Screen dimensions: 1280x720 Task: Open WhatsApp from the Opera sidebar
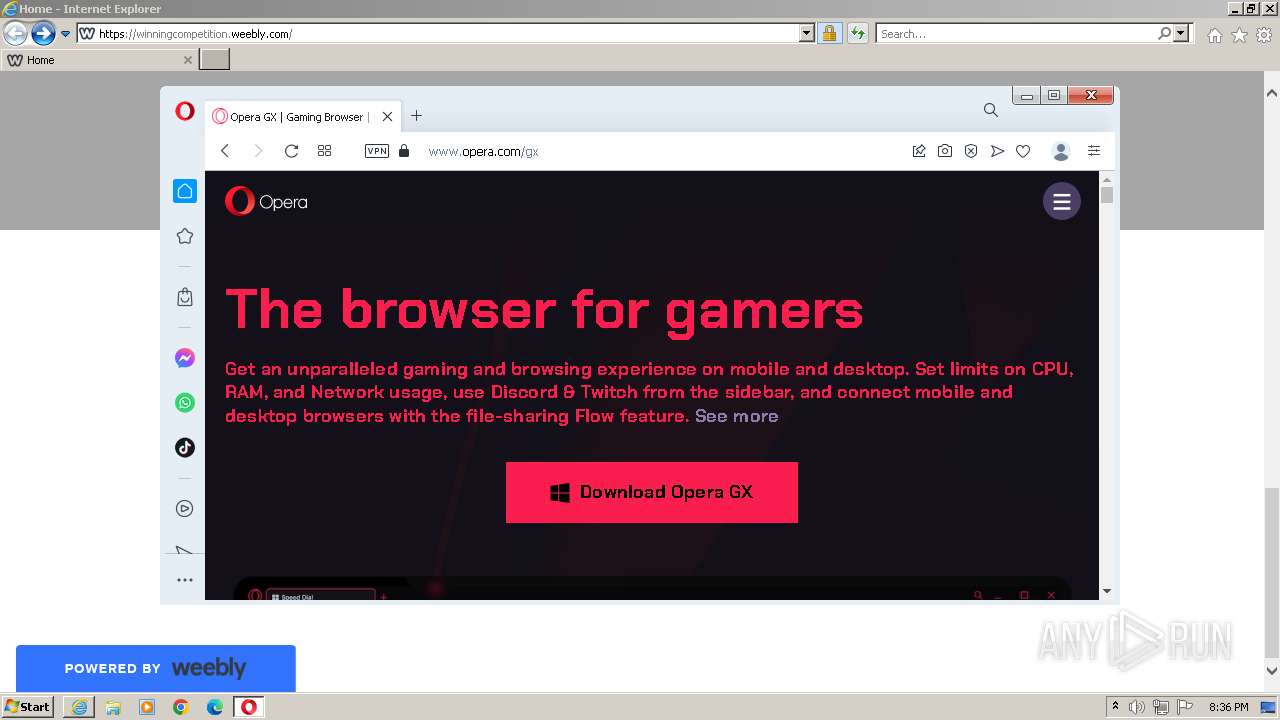[x=185, y=403]
